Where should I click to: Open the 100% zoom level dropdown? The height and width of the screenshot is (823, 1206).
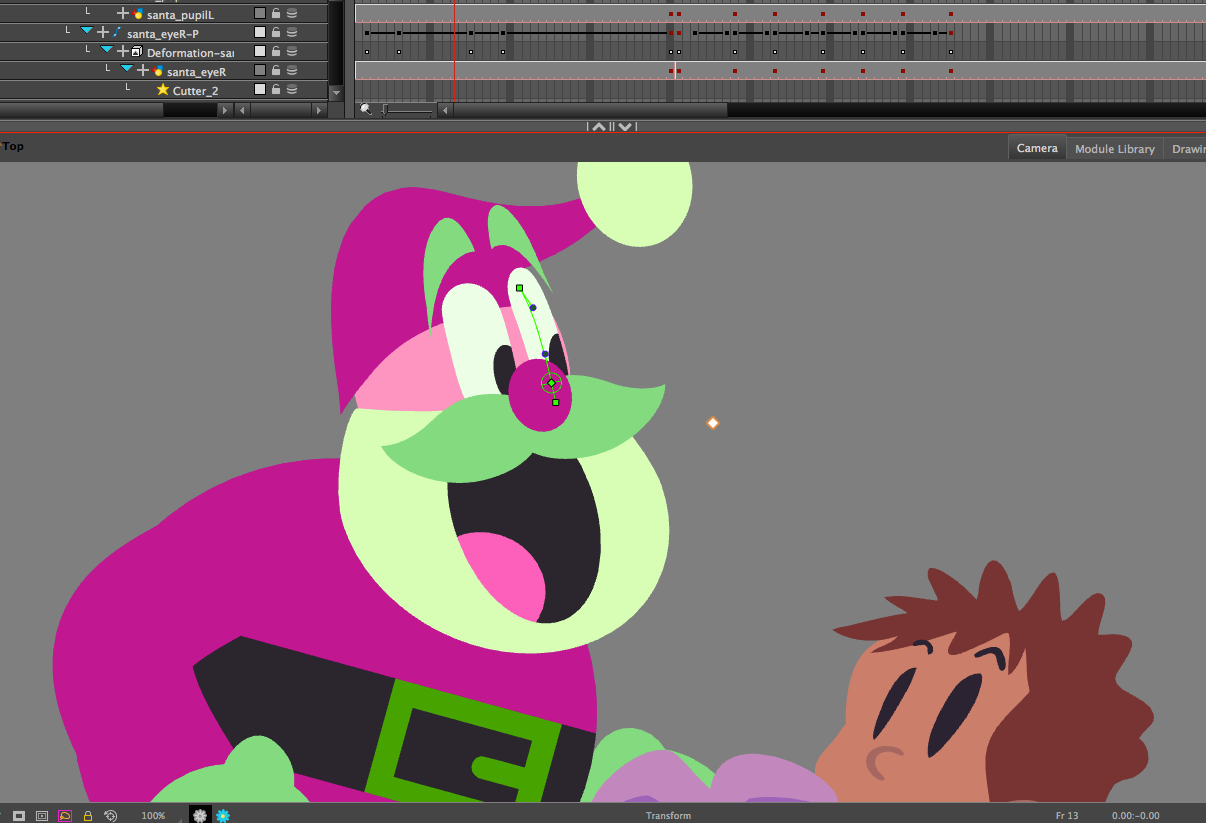tap(153, 816)
